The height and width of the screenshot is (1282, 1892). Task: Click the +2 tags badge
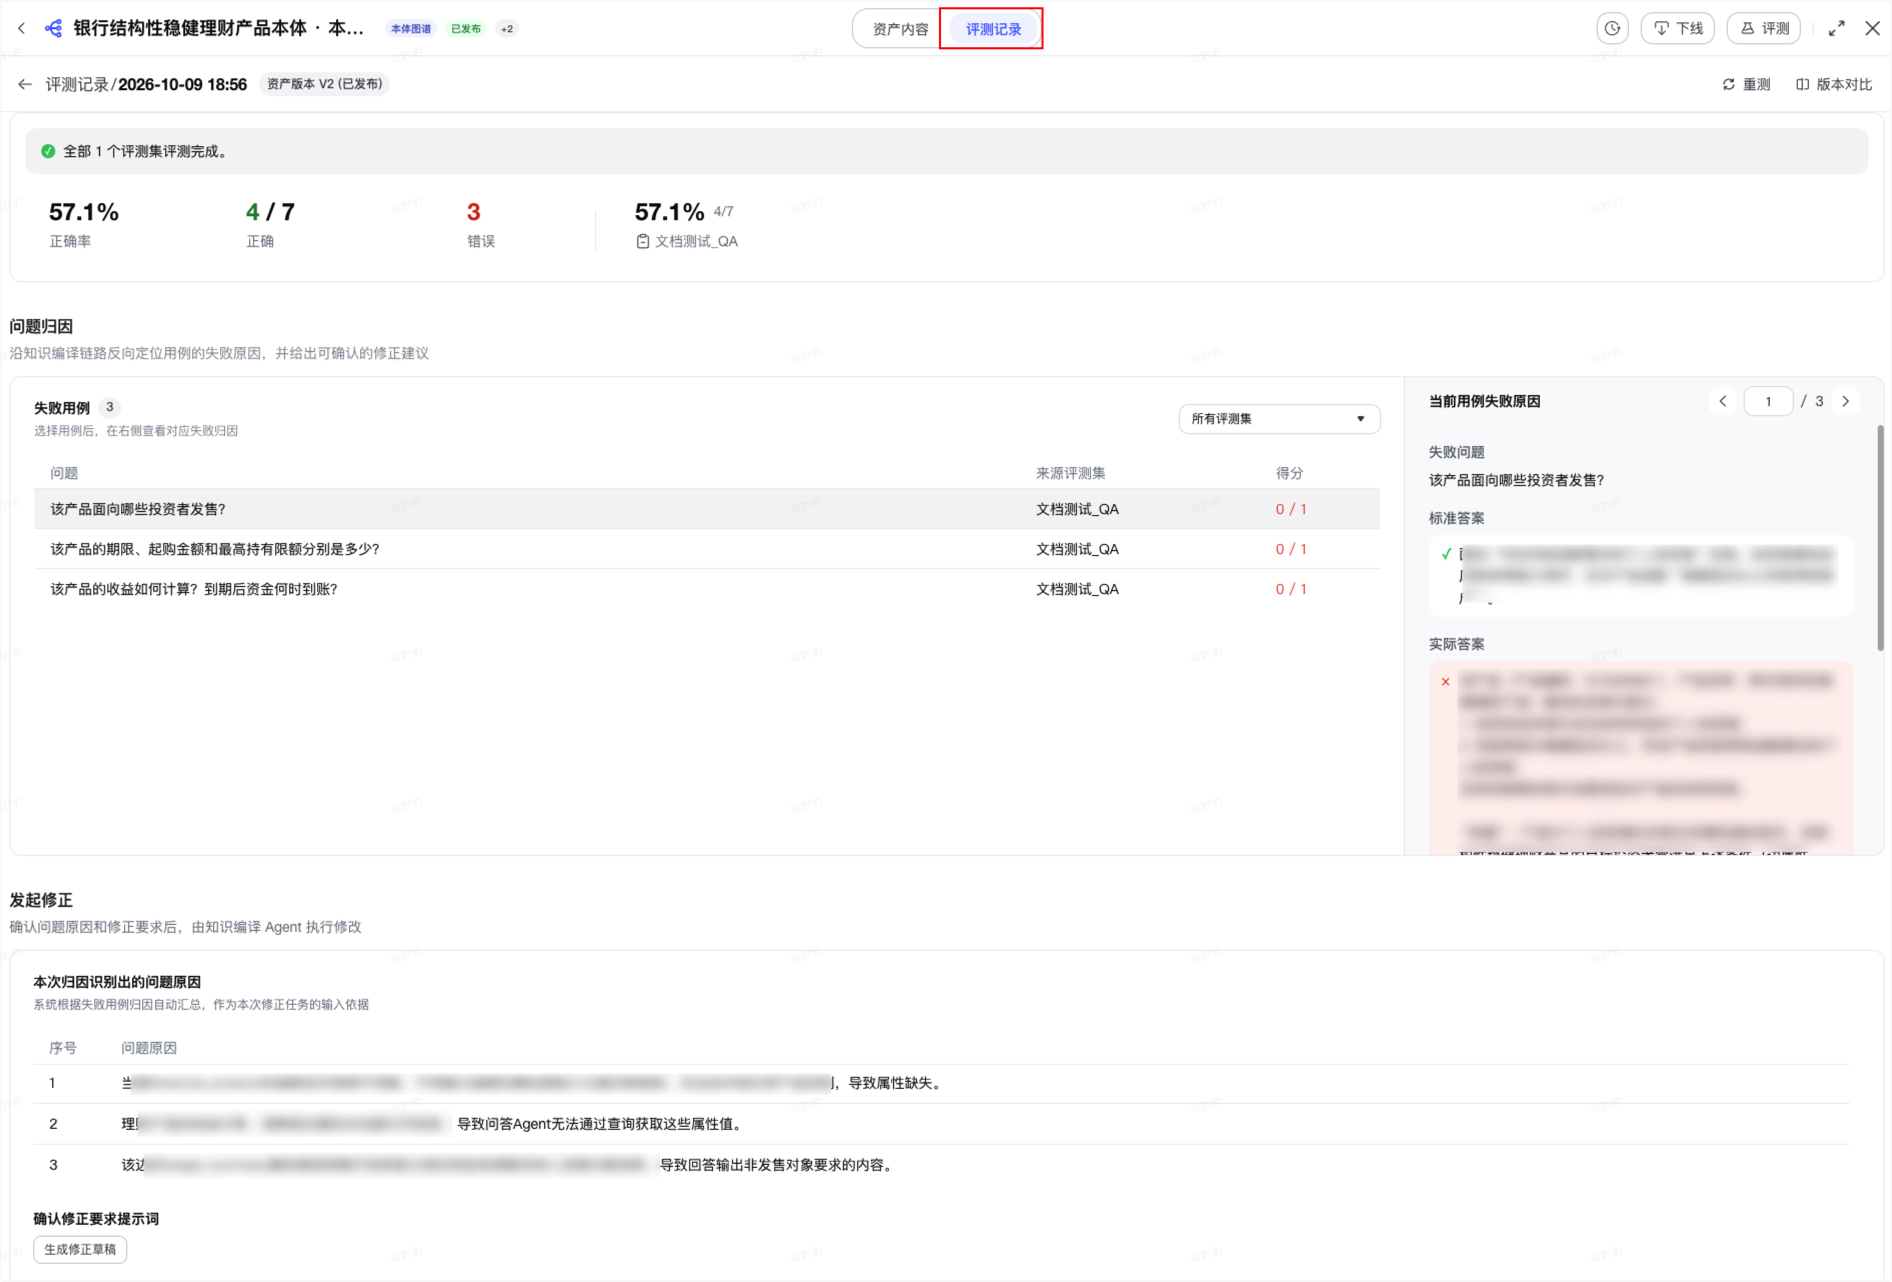[x=507, y=29]
